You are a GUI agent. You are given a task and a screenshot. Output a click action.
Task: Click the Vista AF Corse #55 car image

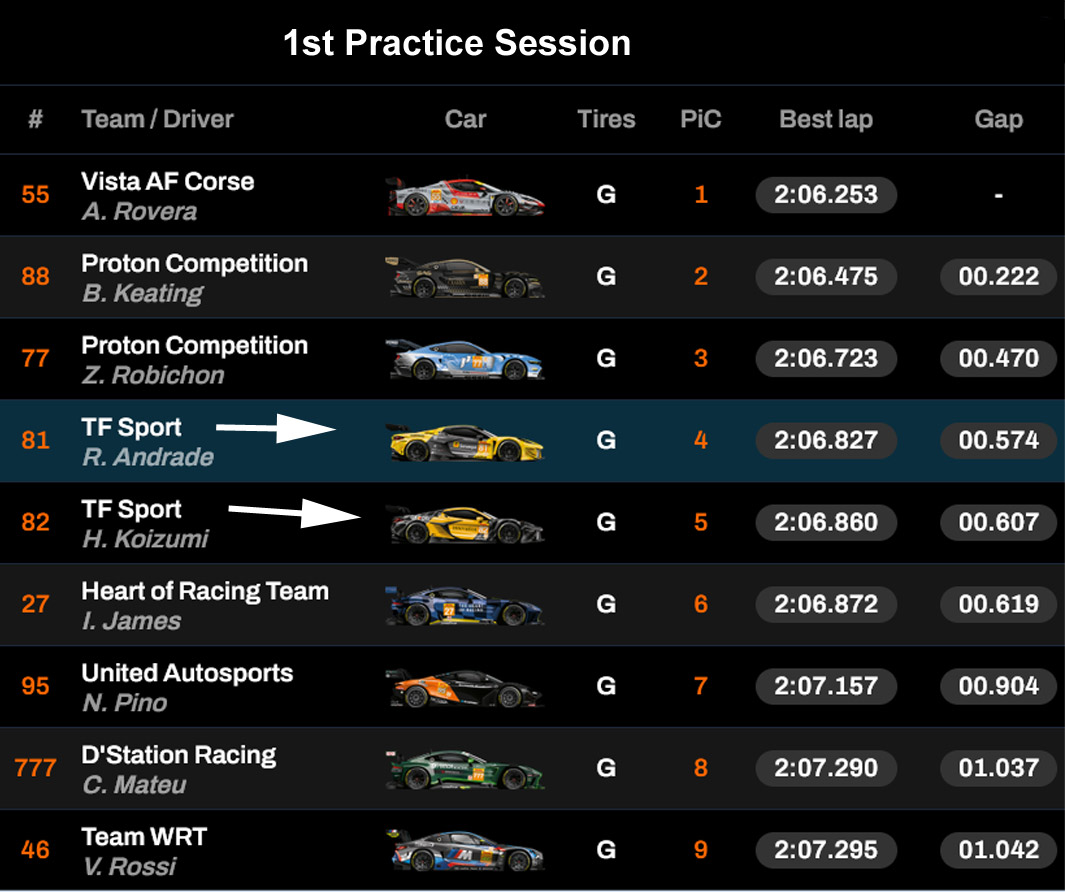pyautogui.click(x=465, y=195)
